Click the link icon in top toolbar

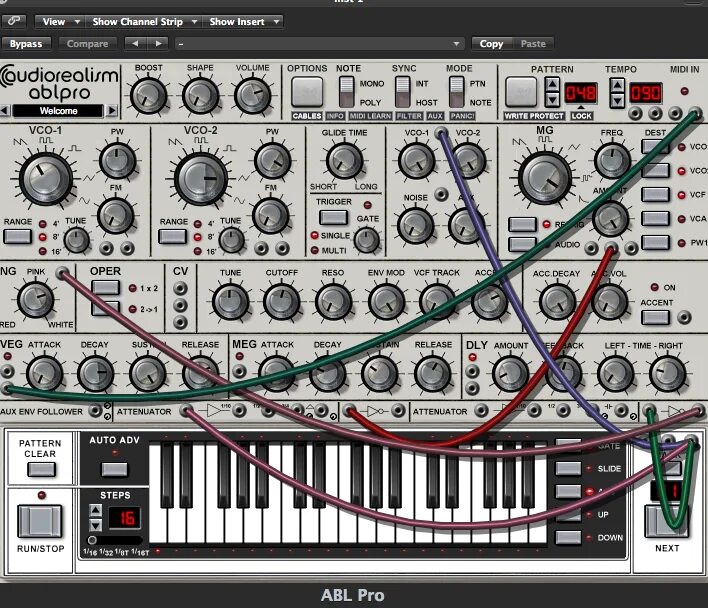(x=14, y=21)
